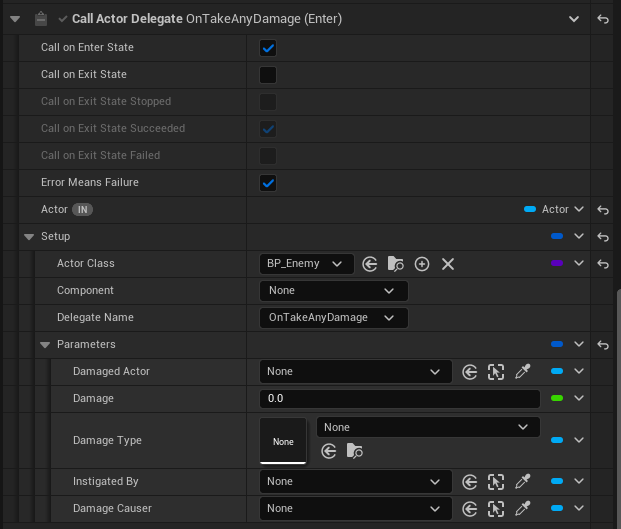Browse to BP_Enemy in Content Browser
The image size is (621, 529).
tap(395, 264)
